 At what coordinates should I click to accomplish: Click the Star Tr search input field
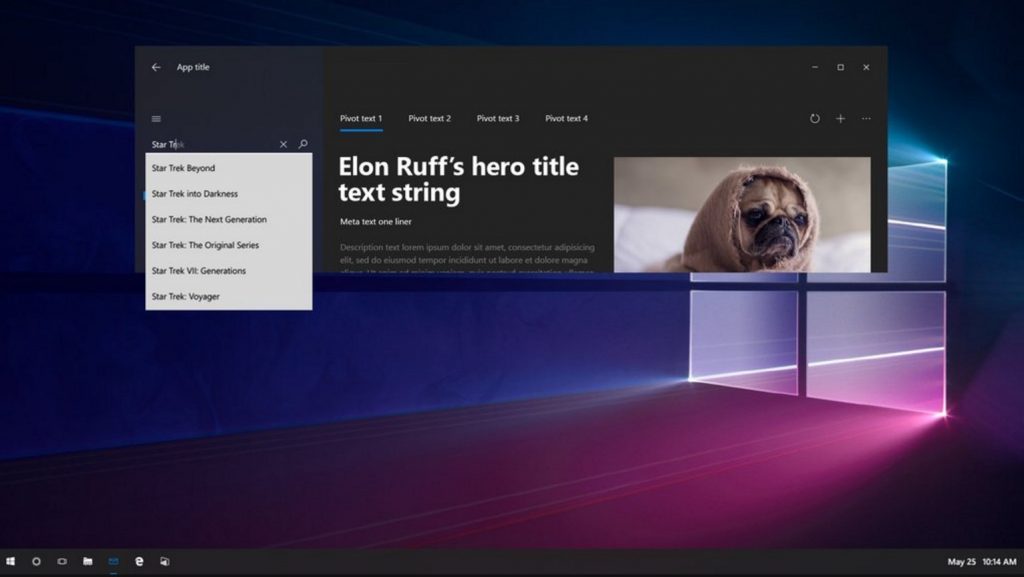coord(210,144)
